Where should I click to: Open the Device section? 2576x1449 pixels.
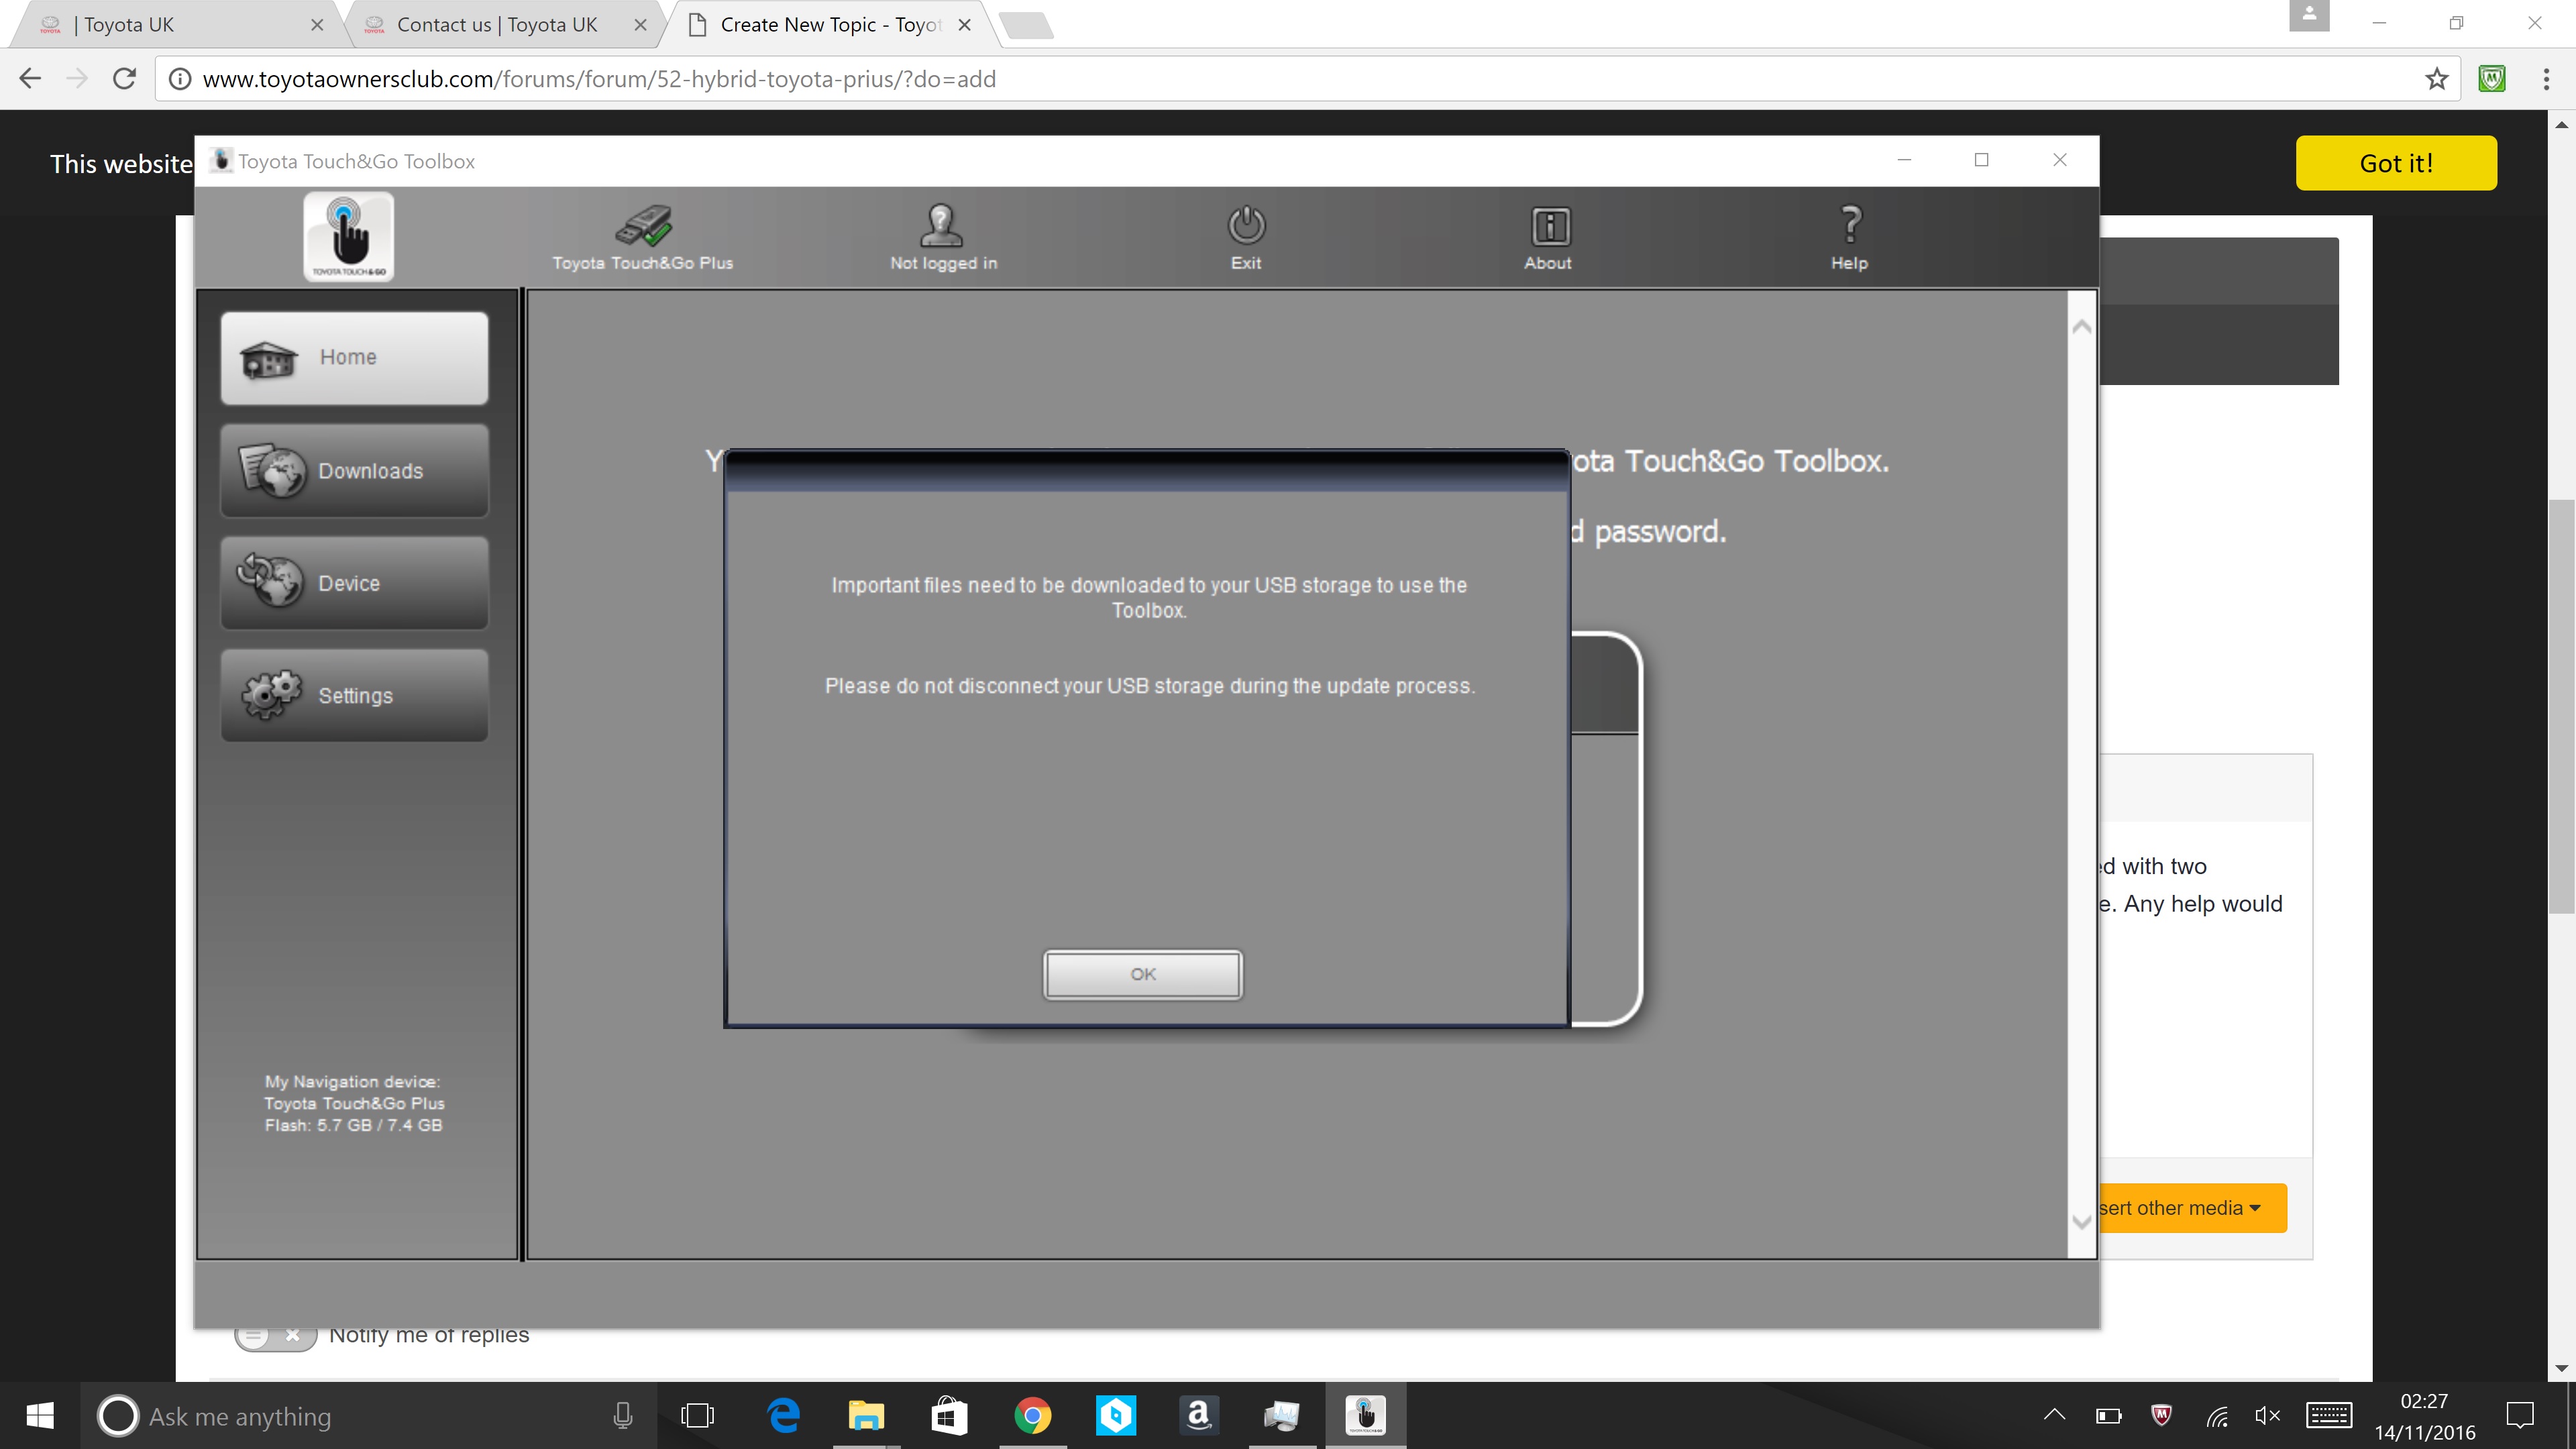coord(354,583)
